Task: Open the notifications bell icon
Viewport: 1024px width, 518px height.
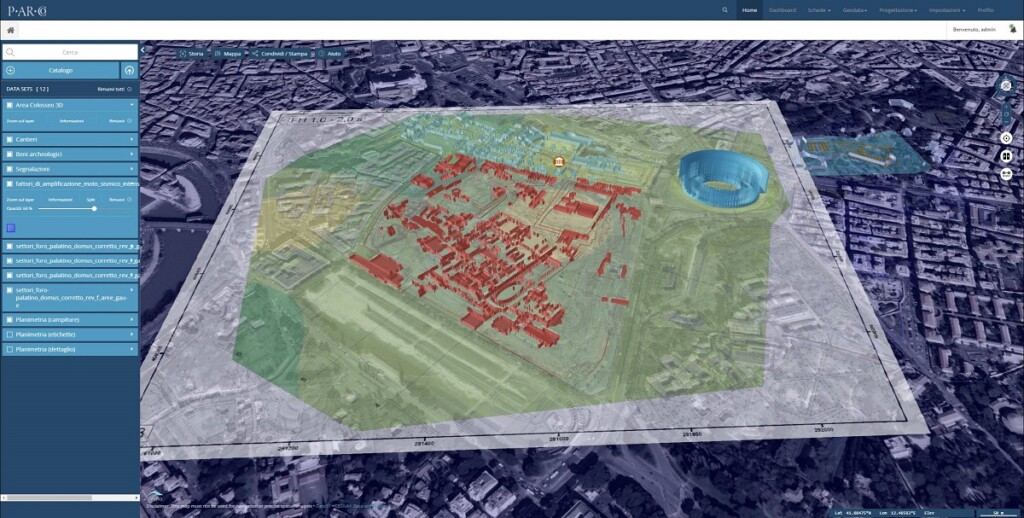Action: (1012, 29)
